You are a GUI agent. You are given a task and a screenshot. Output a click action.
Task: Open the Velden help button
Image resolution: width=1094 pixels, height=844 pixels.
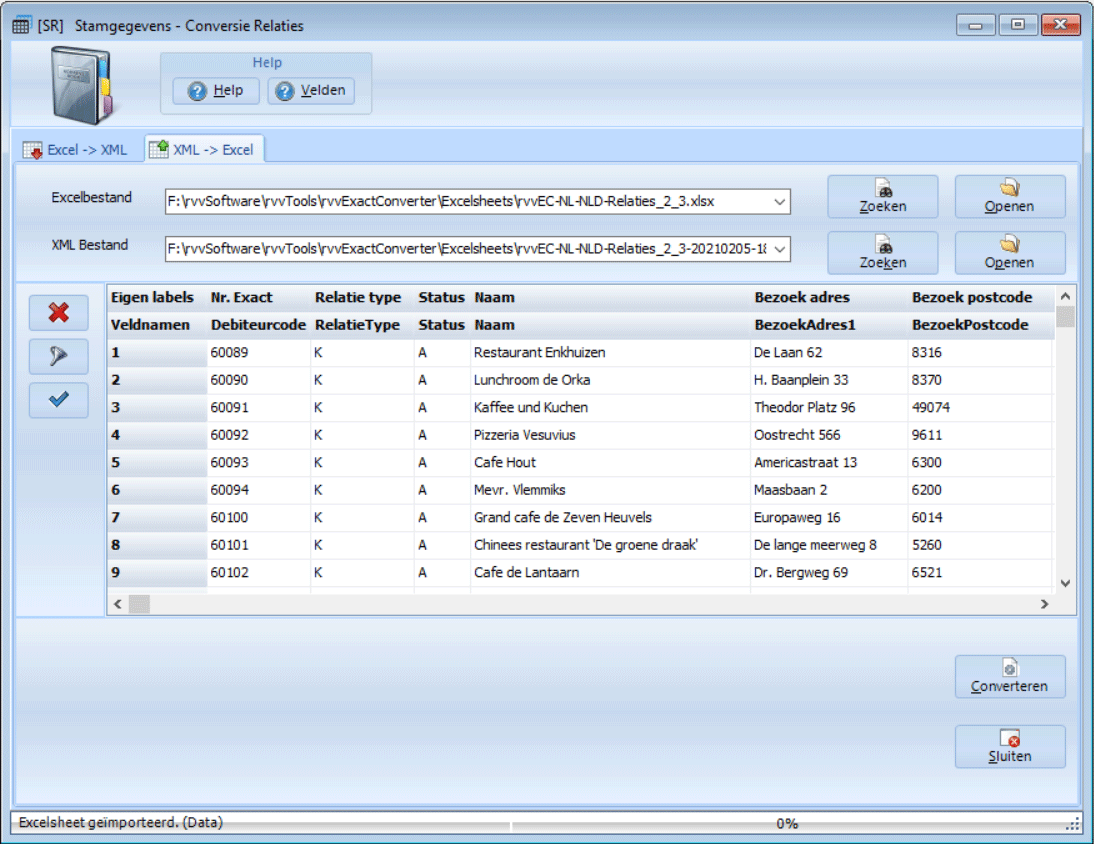tap(311, 91)
